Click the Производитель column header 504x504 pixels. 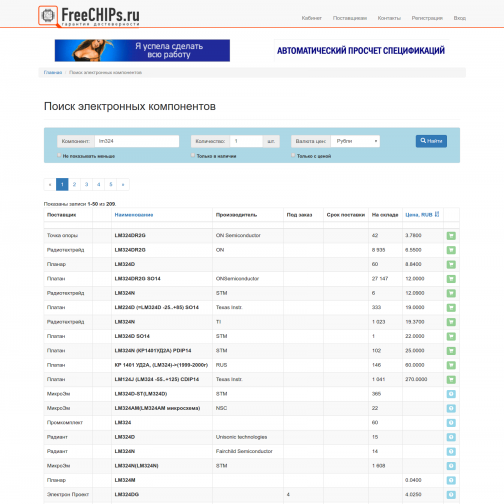tap(236, 215)
